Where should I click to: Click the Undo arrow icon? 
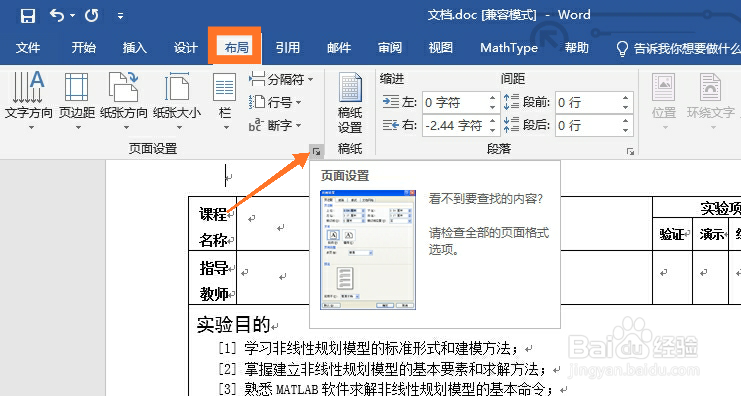coord(57,16)
